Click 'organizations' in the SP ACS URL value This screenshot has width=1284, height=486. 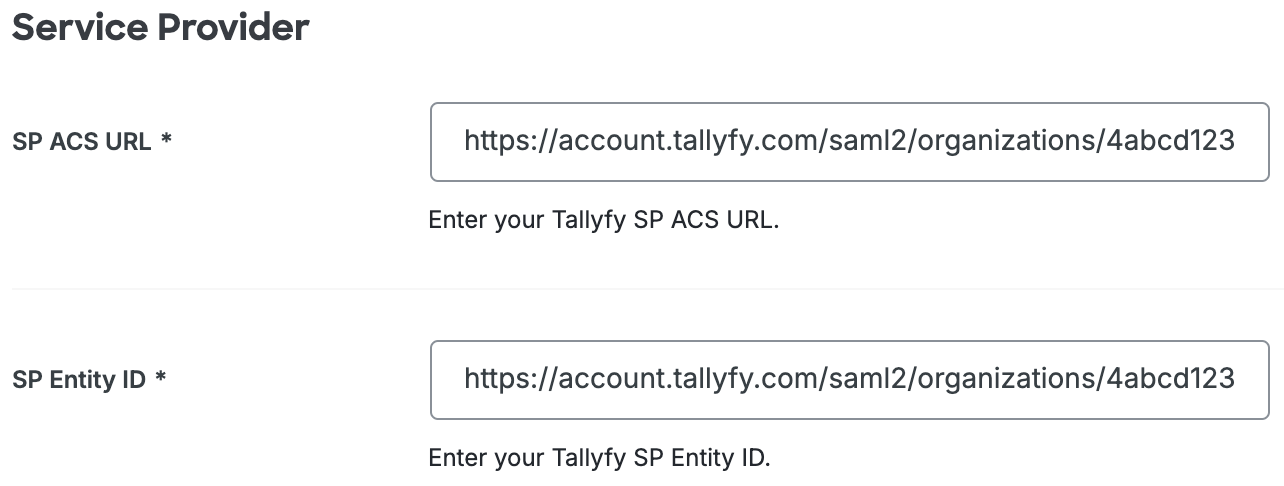click(x=1005, y=141)
